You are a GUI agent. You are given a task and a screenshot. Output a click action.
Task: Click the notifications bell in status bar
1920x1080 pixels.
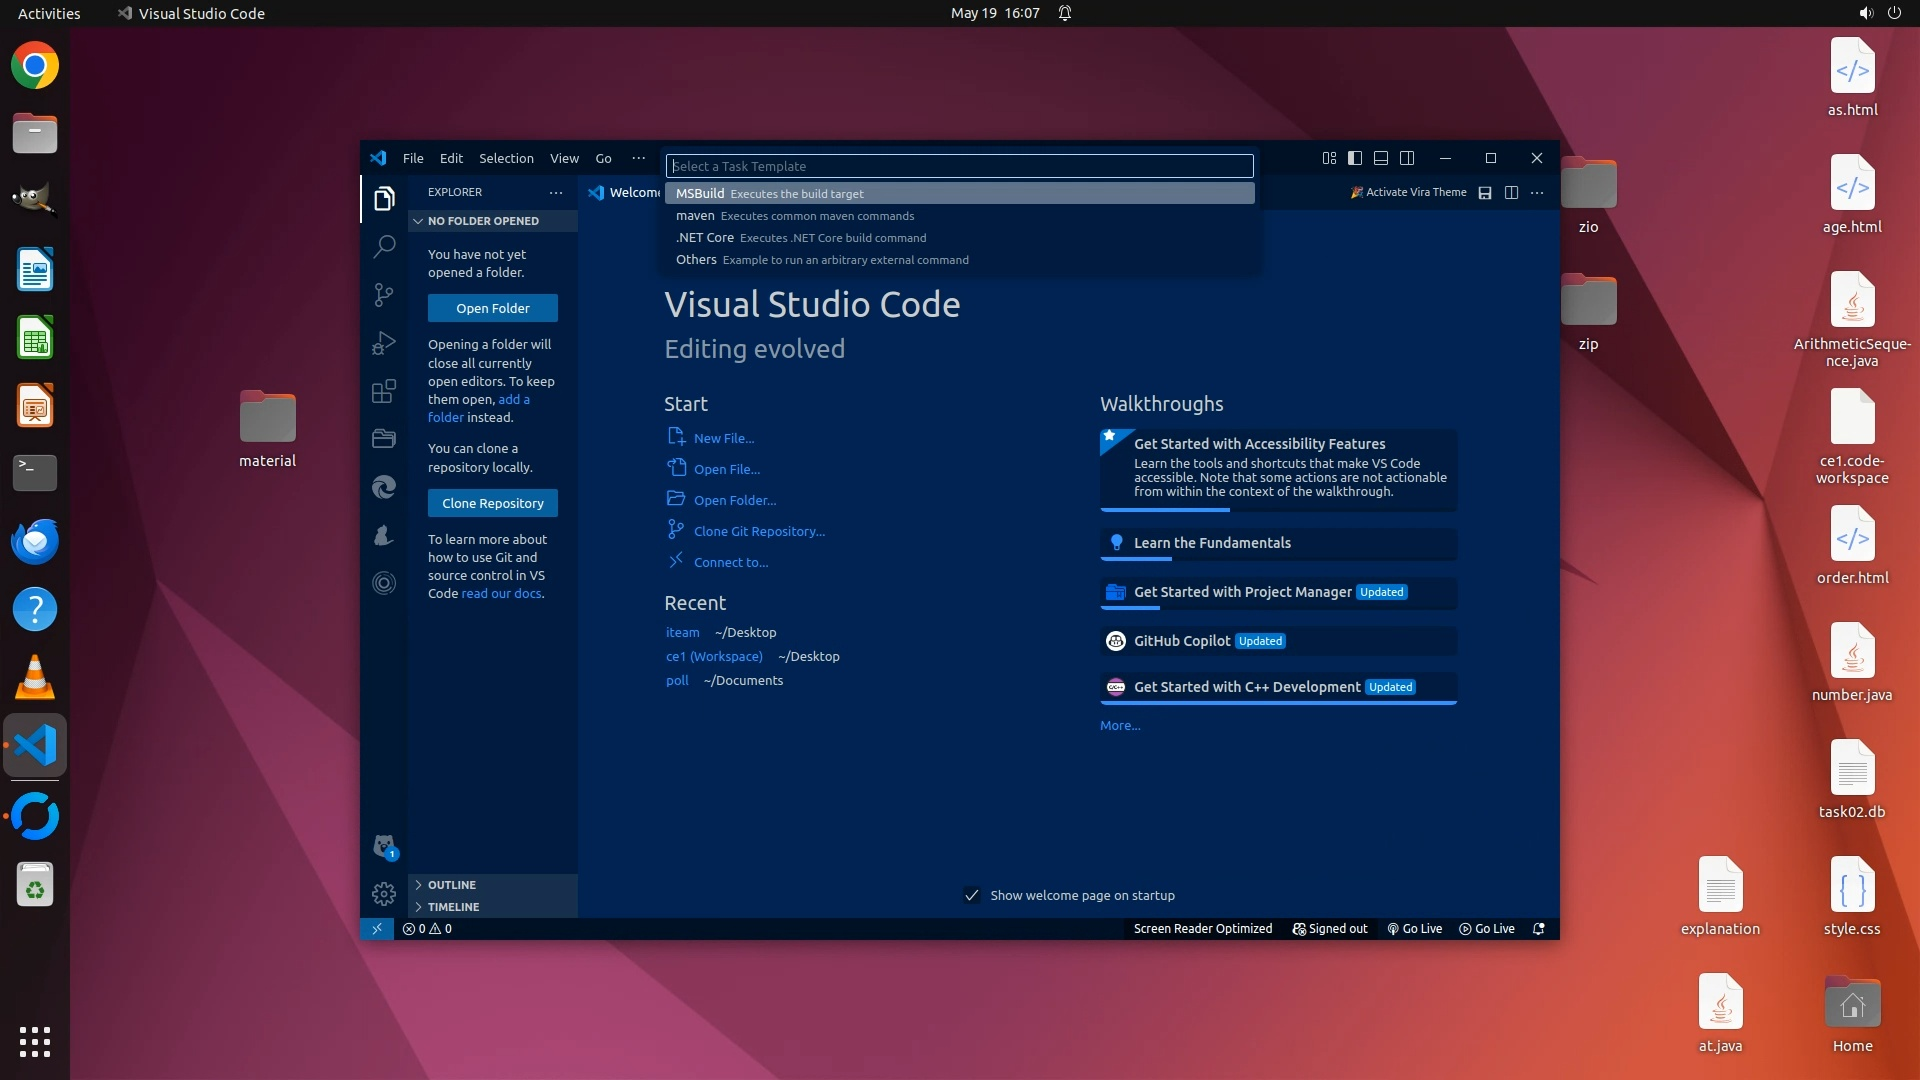click(x=1539, y=928)
